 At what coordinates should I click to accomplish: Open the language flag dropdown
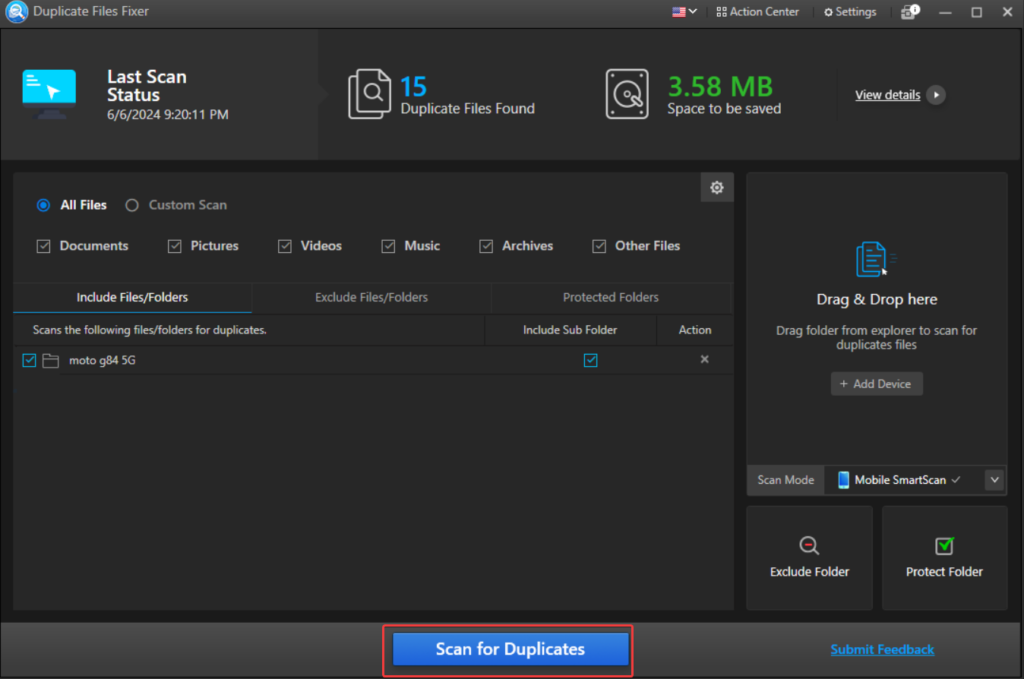[684, 12]
